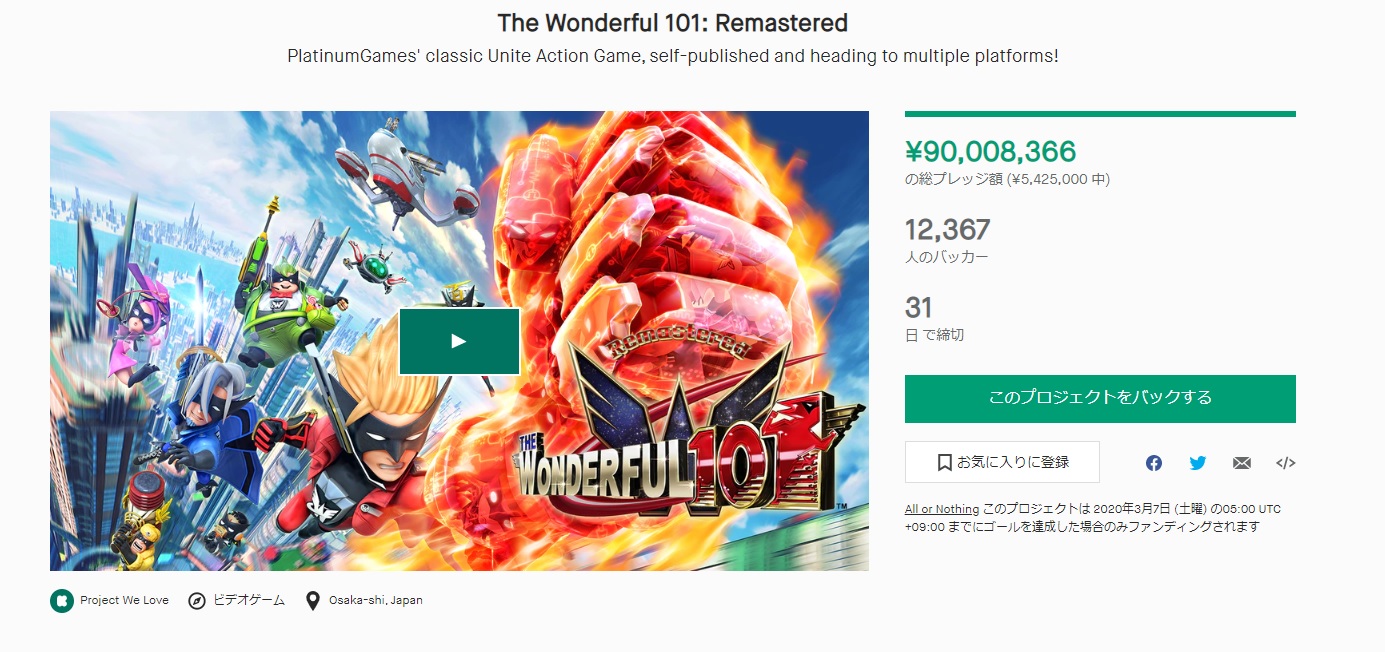The height and width of the screenshot is (652, 1385).
Task: Click the green funding progress bar
Action: tap(1100, 114)
